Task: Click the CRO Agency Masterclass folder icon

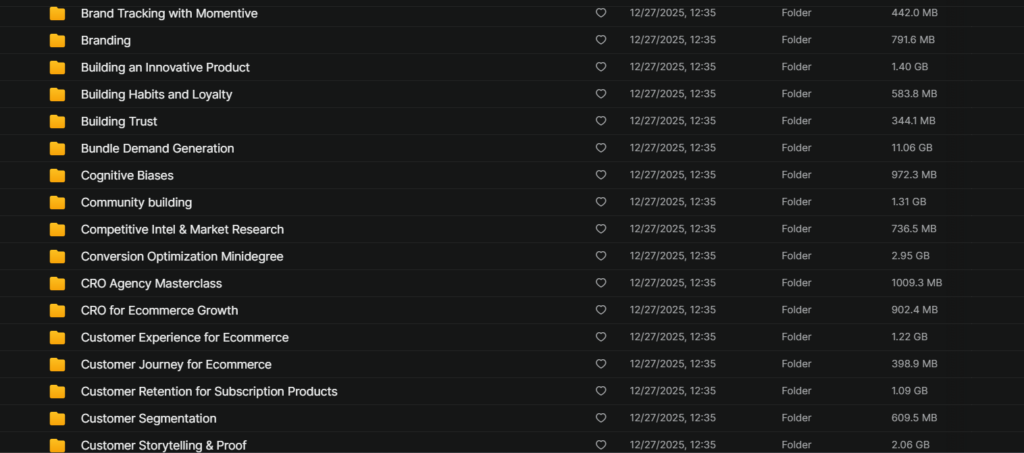Action: click(x=57, y=284)
